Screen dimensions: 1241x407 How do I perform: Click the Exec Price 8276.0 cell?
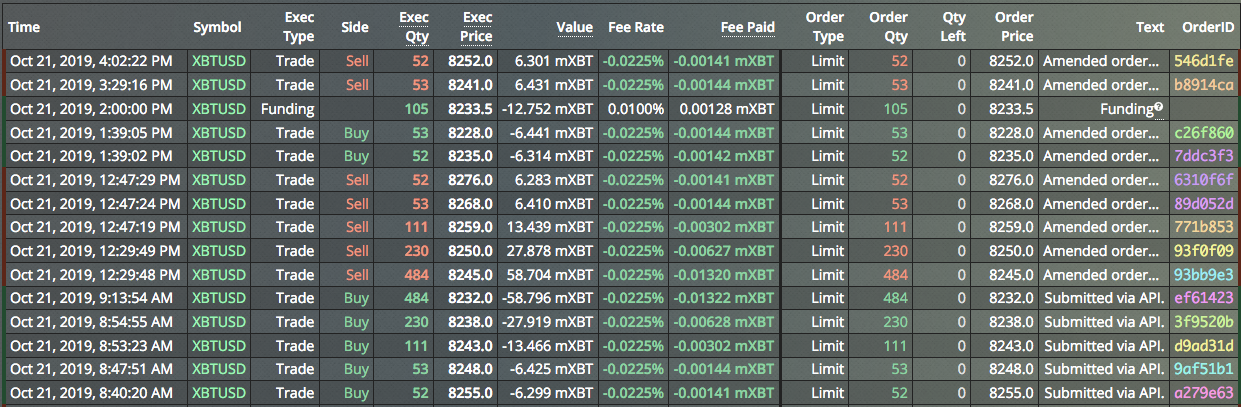(x=470, y=180)
